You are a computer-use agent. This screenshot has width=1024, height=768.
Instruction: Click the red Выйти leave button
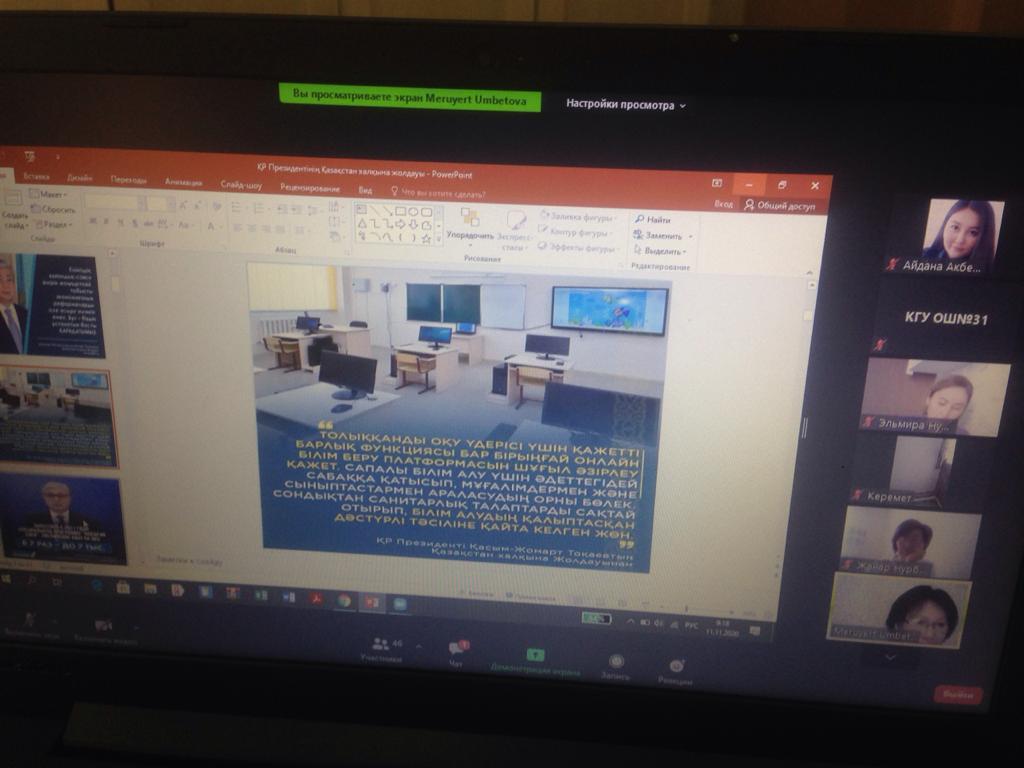coord(957,694)
